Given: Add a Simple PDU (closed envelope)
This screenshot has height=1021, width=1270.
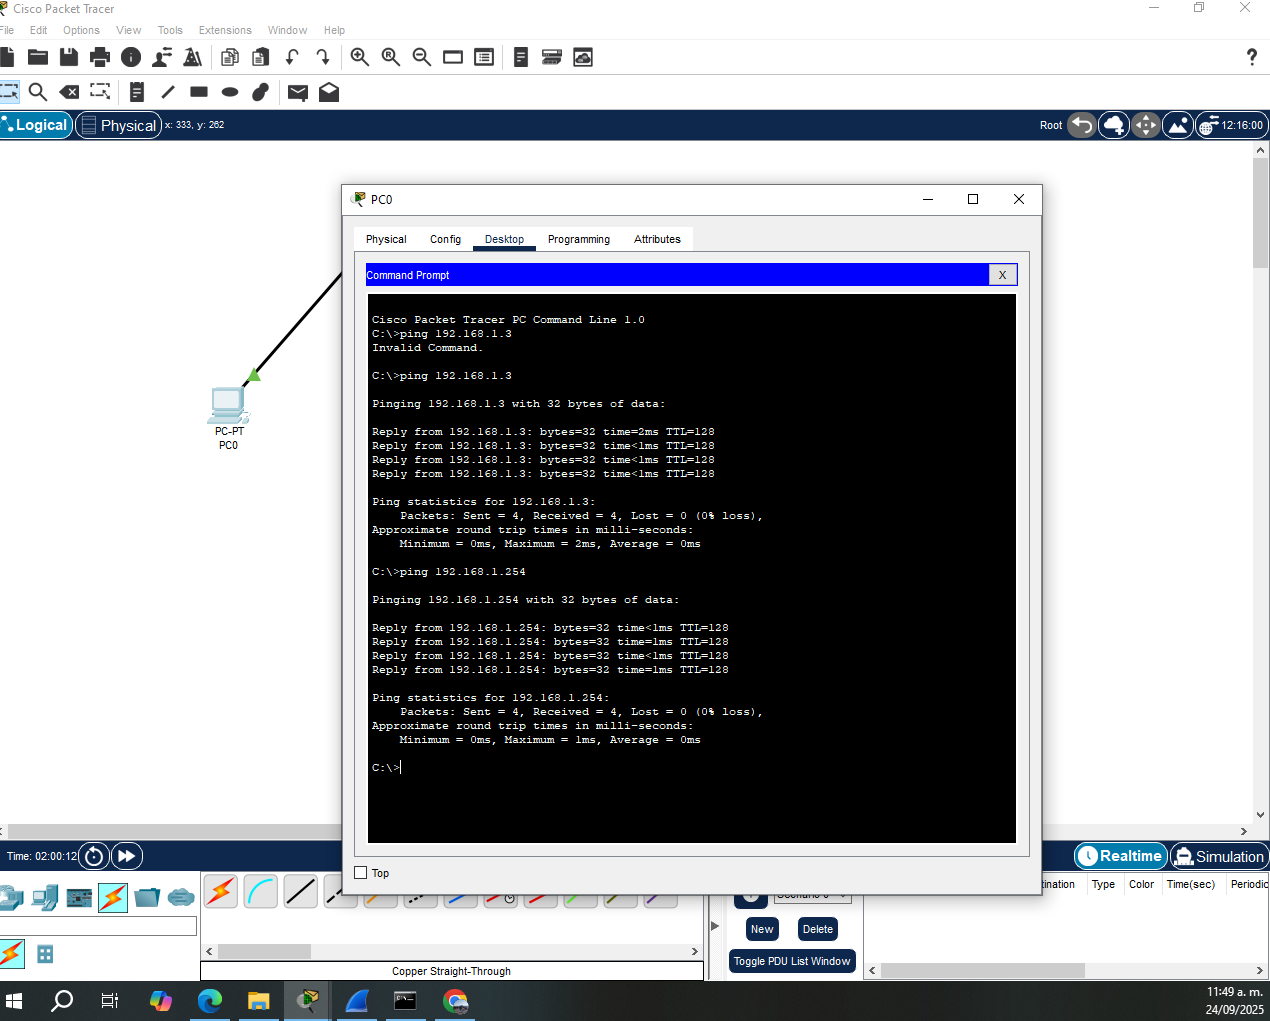Looking at the screenshot, I should (298, 92).
